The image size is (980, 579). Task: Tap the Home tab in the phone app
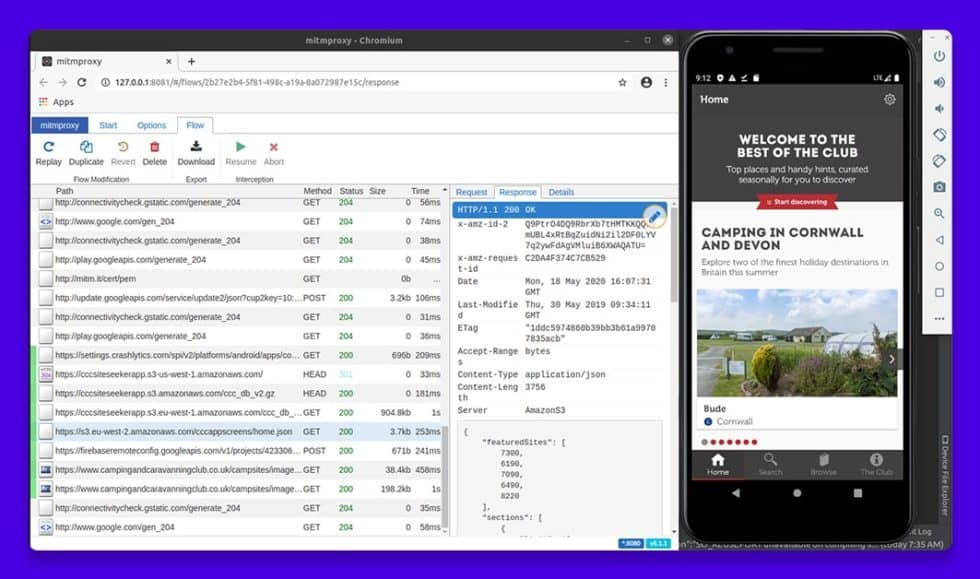(x=718, y=465)
